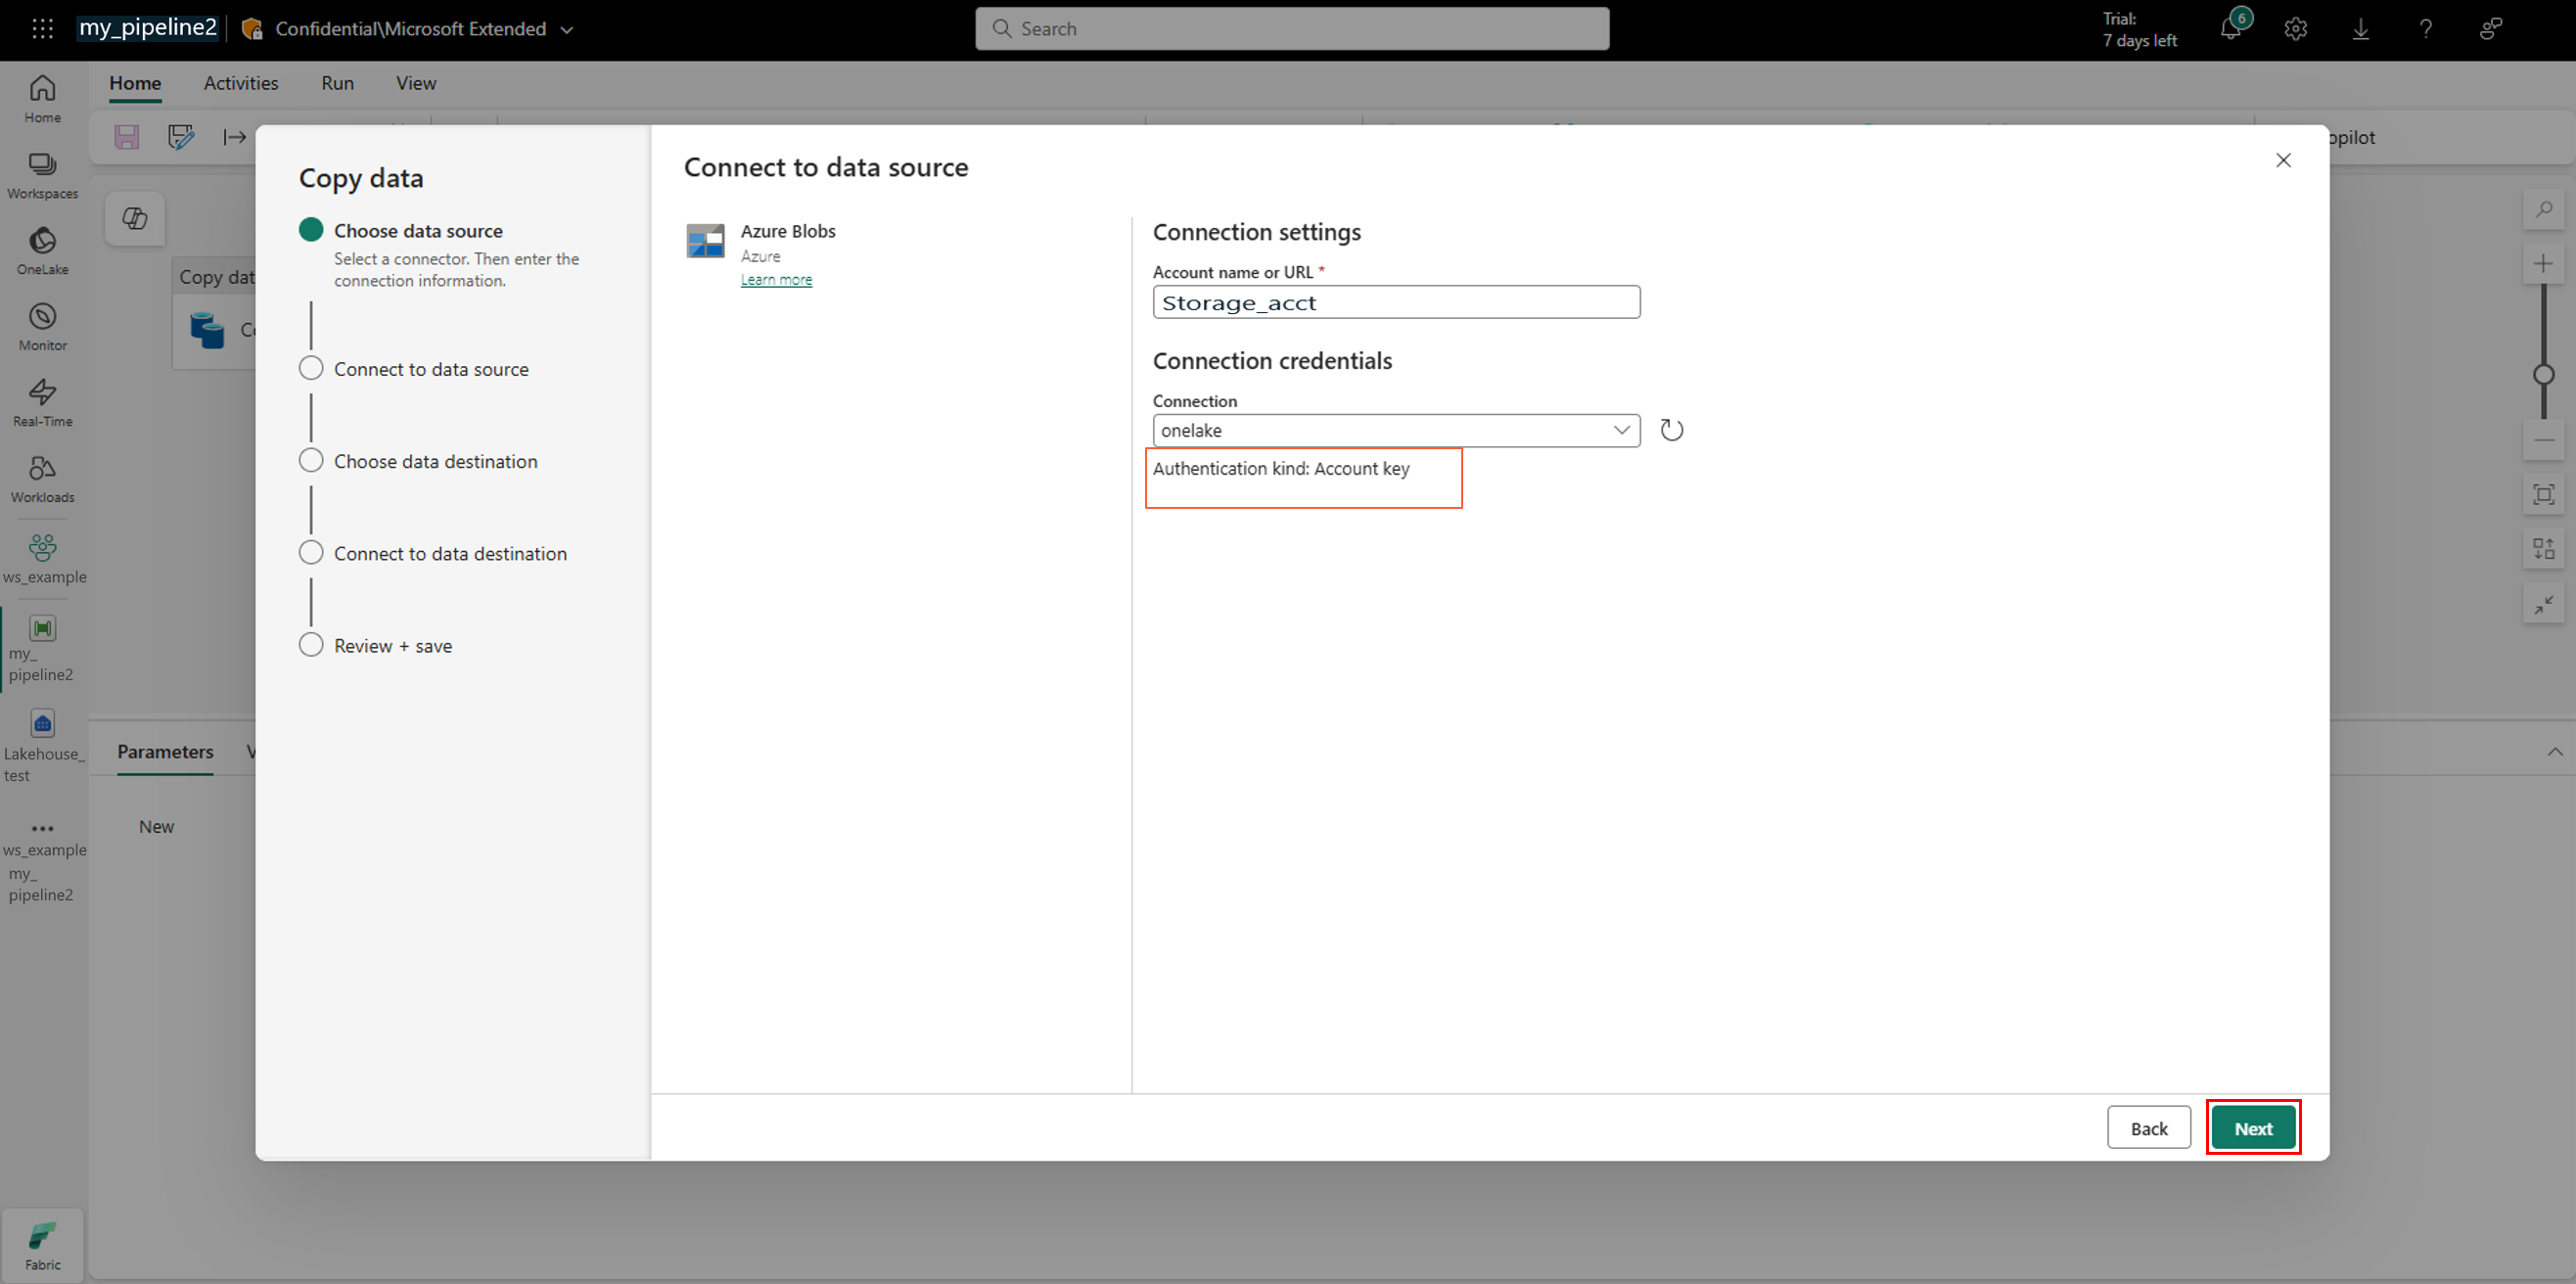Open the Monitor hub icon

point(42,326)
